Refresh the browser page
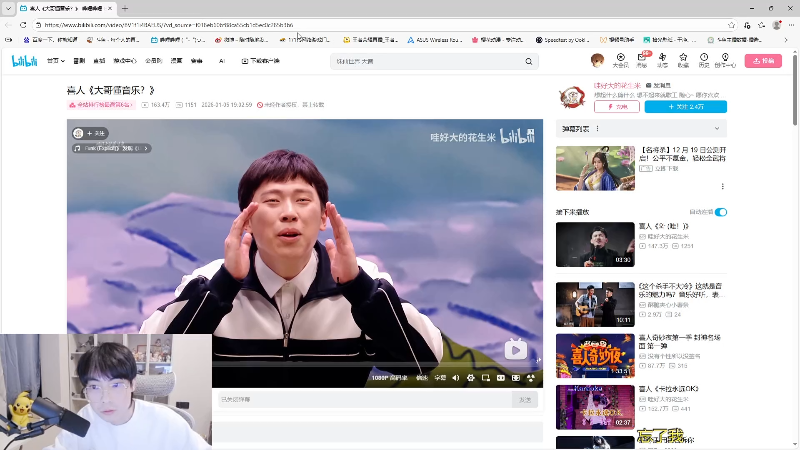 pos(23,24)
